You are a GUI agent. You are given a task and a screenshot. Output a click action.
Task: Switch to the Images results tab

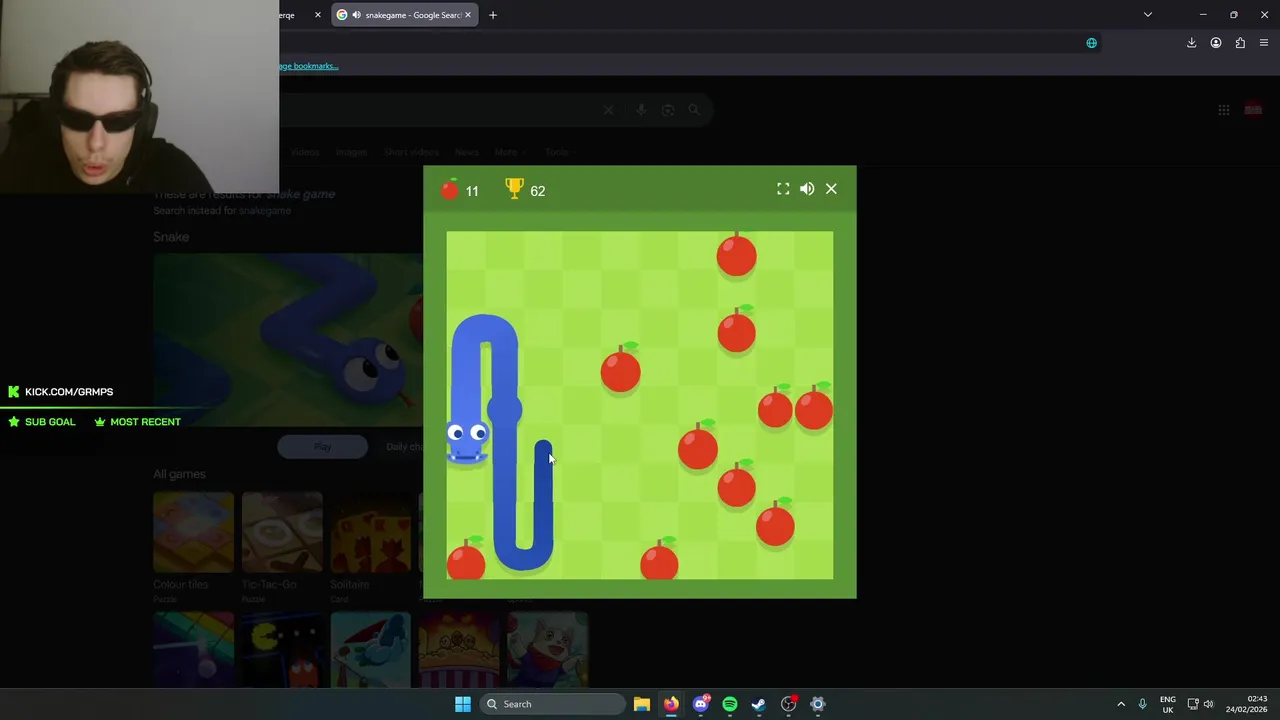(351, 152)
